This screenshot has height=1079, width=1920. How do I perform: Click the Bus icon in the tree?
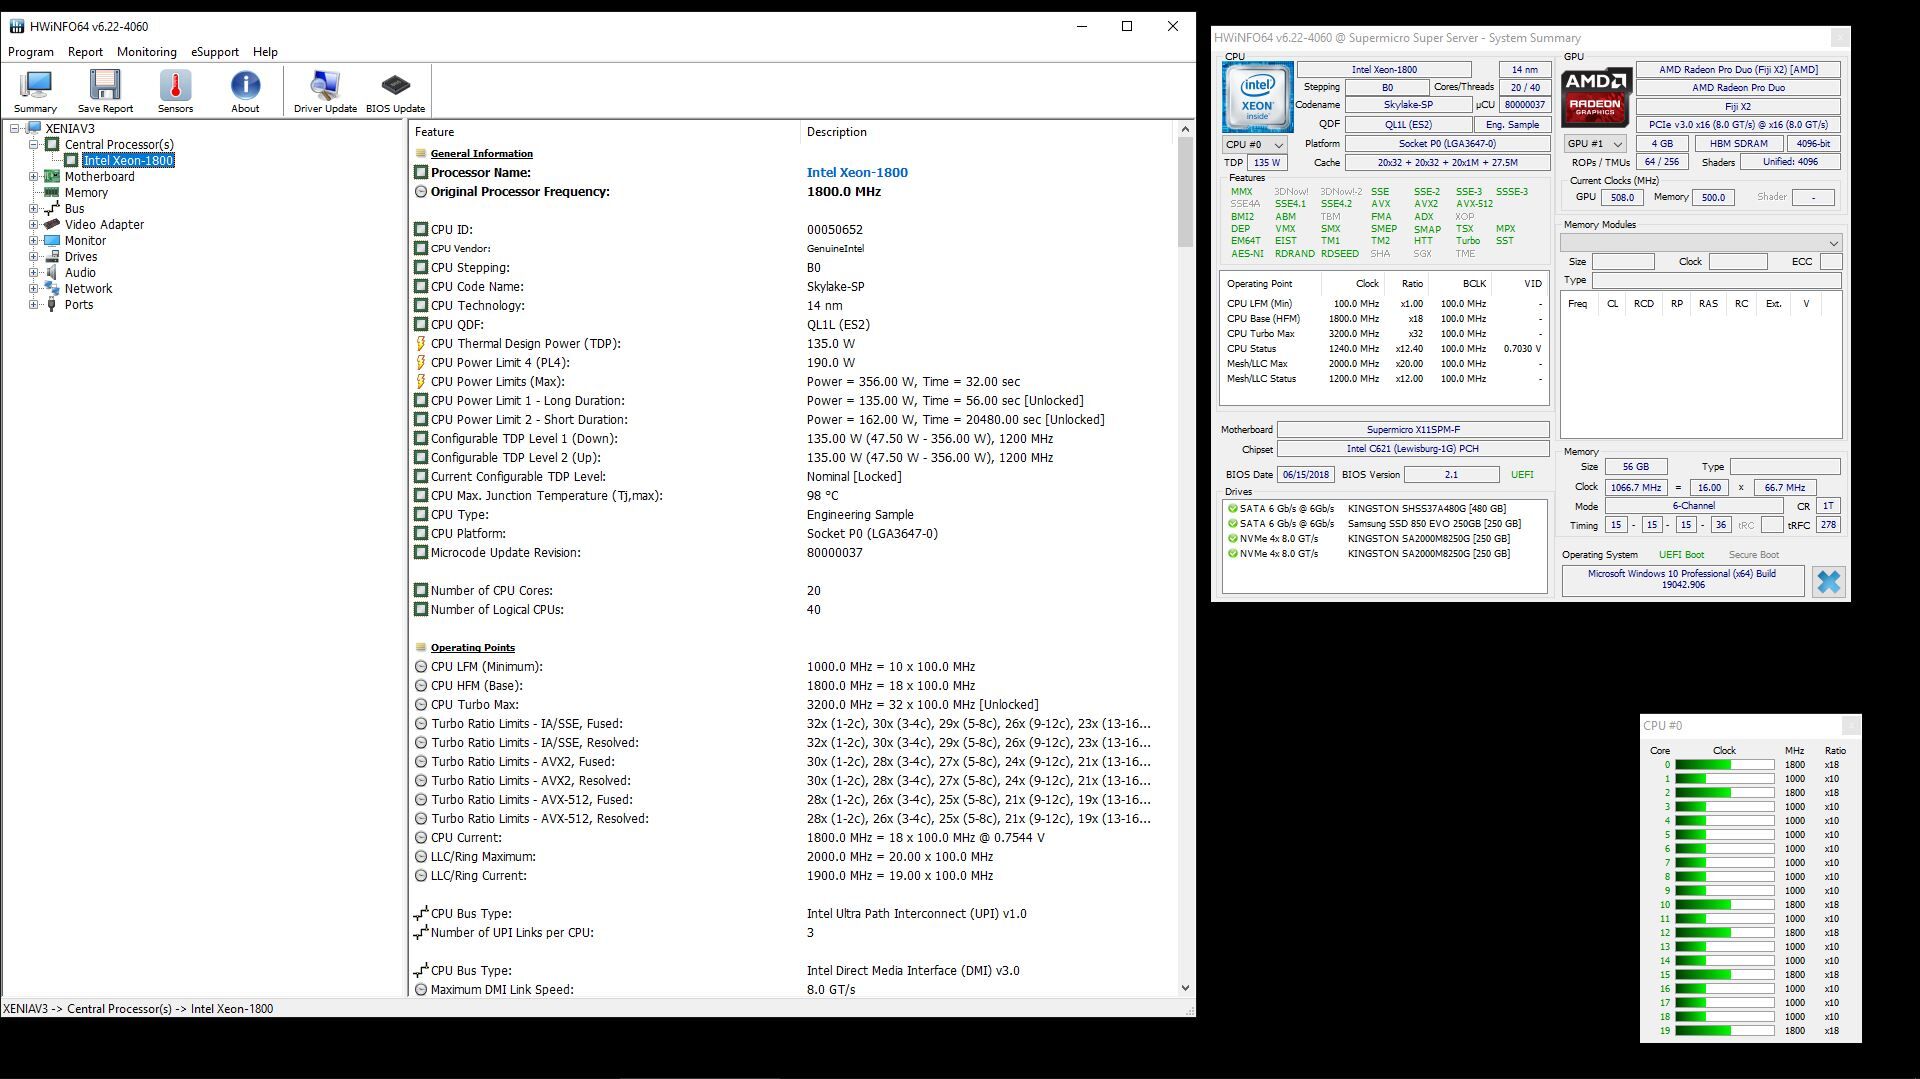coord(52,209)
